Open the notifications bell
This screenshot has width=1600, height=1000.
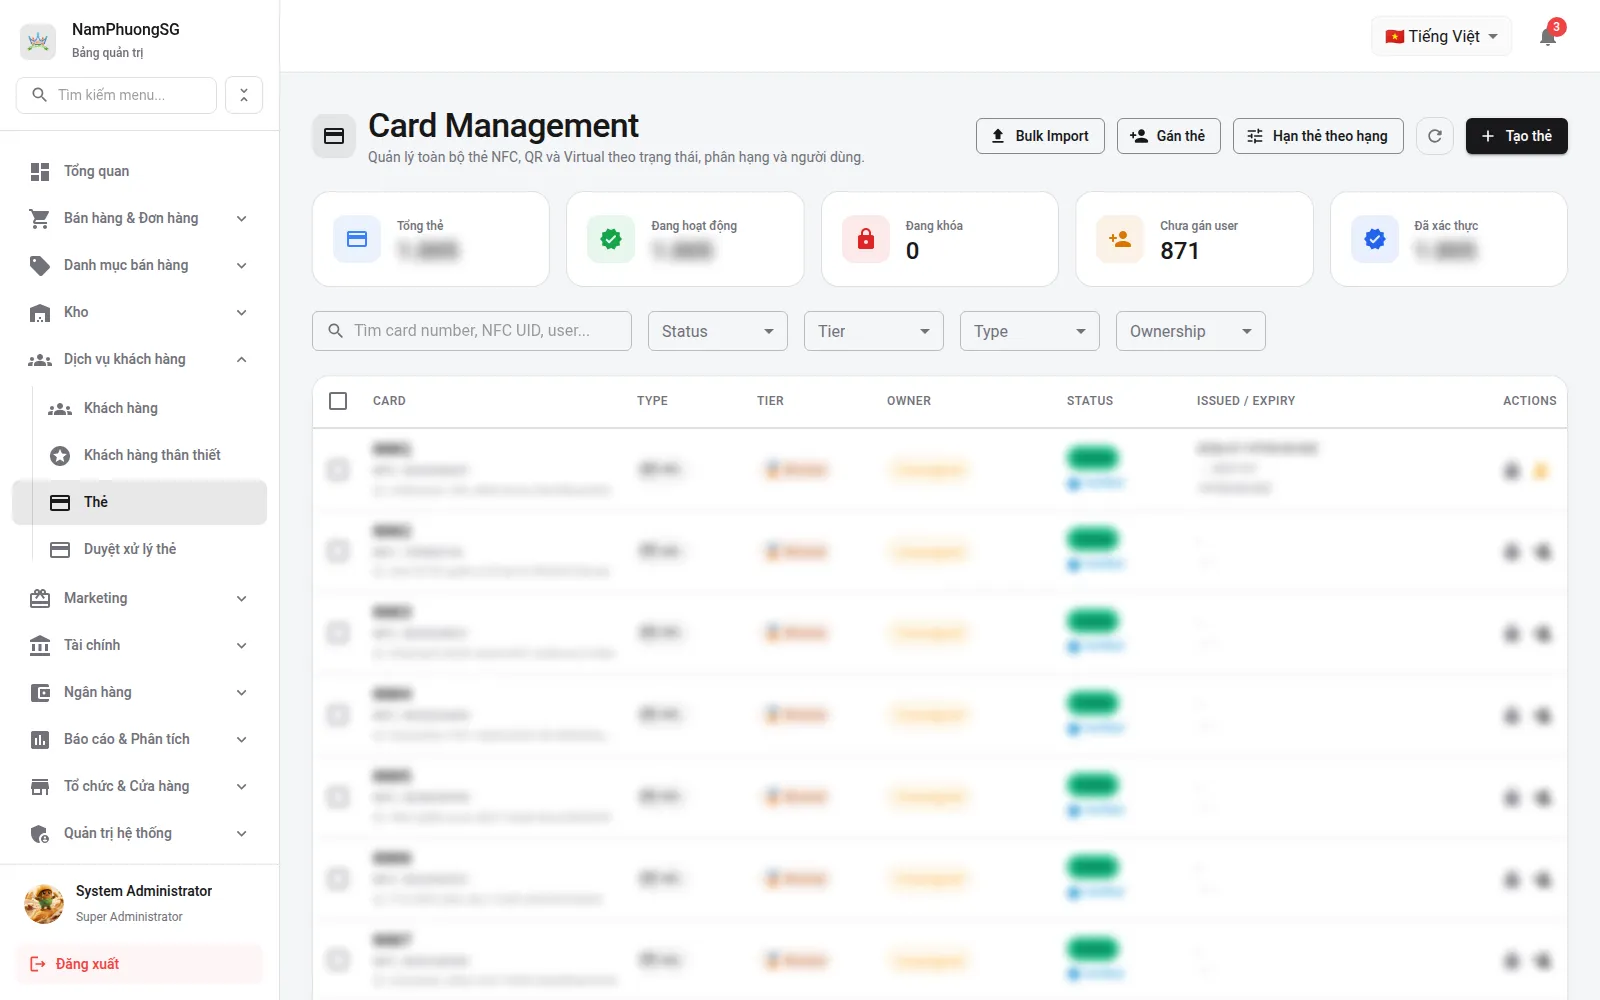(1548, 37)
